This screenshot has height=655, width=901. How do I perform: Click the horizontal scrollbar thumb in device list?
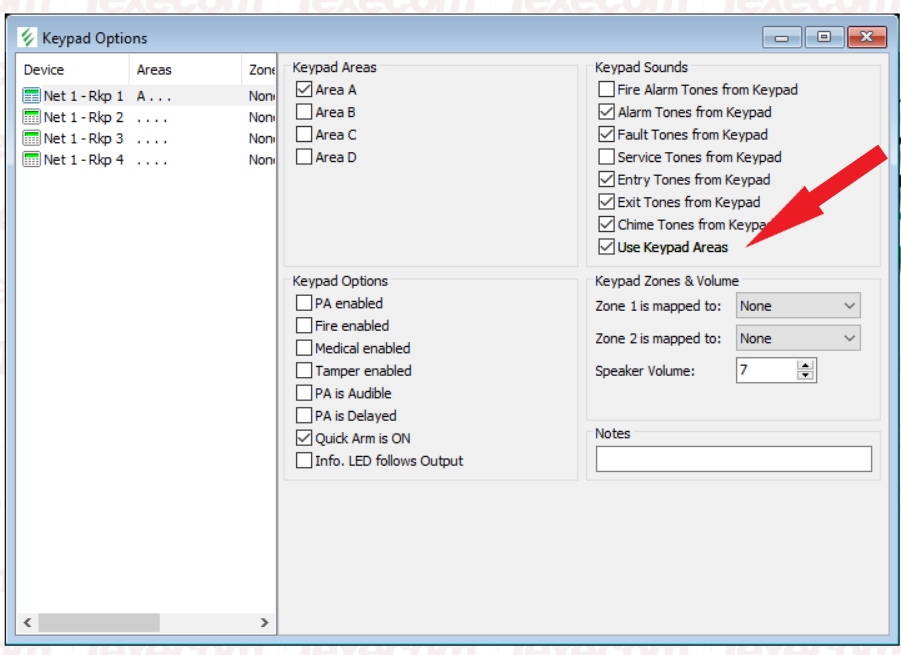[x=98, y=622]
